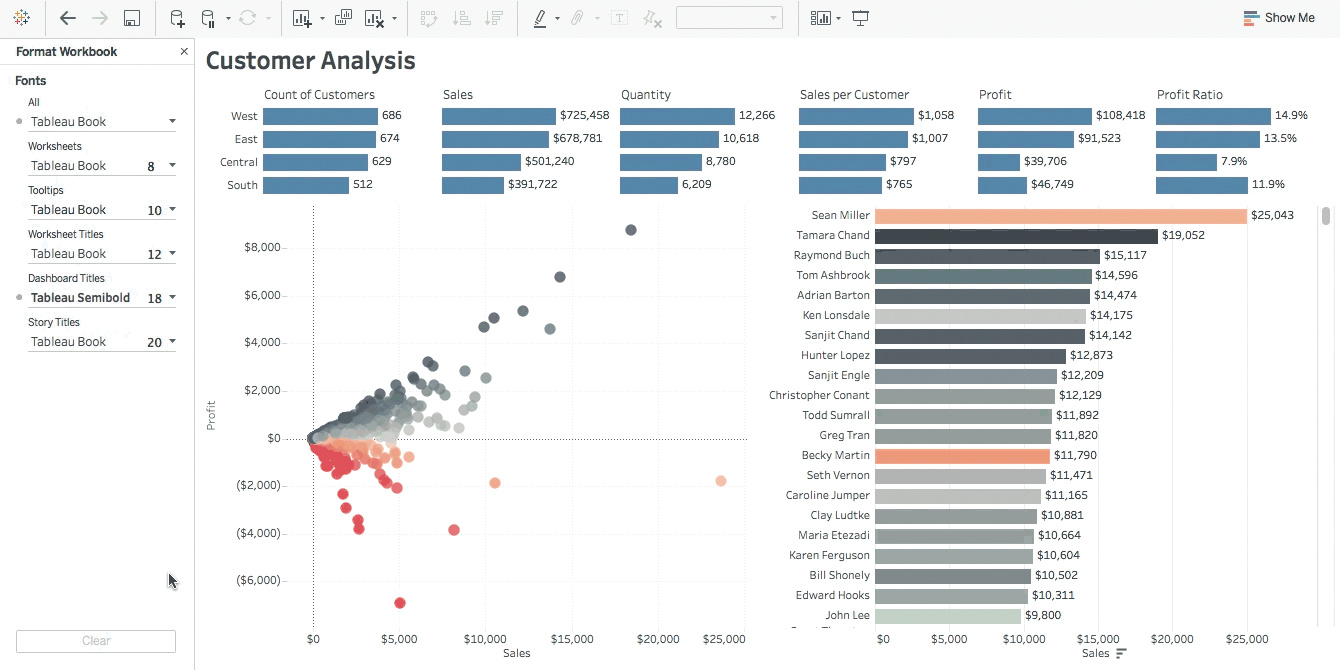This screenshot has height=670, width=1340.
Task: Click the Undo back arrow
Action: pyautogui.click(x=67, y=18)
